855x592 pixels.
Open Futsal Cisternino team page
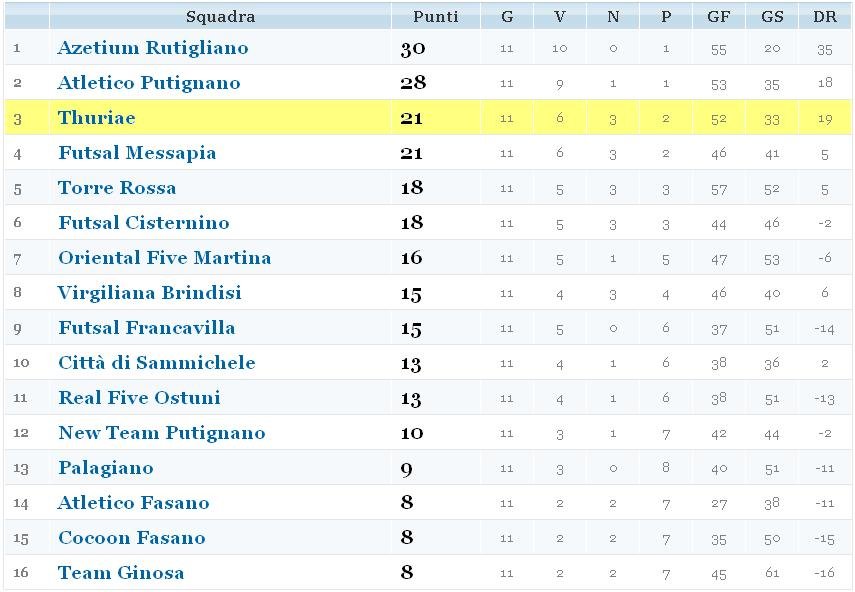pyautogui.click(x=143, y=222)
